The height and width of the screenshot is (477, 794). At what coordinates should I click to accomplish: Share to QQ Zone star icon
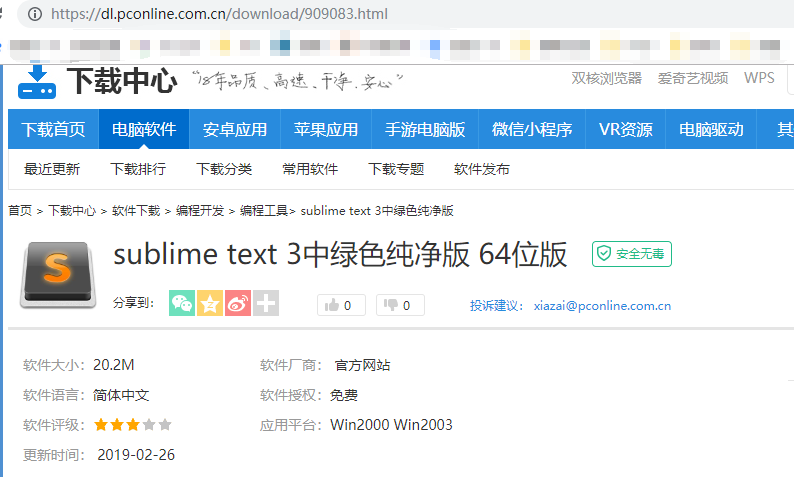210,303
